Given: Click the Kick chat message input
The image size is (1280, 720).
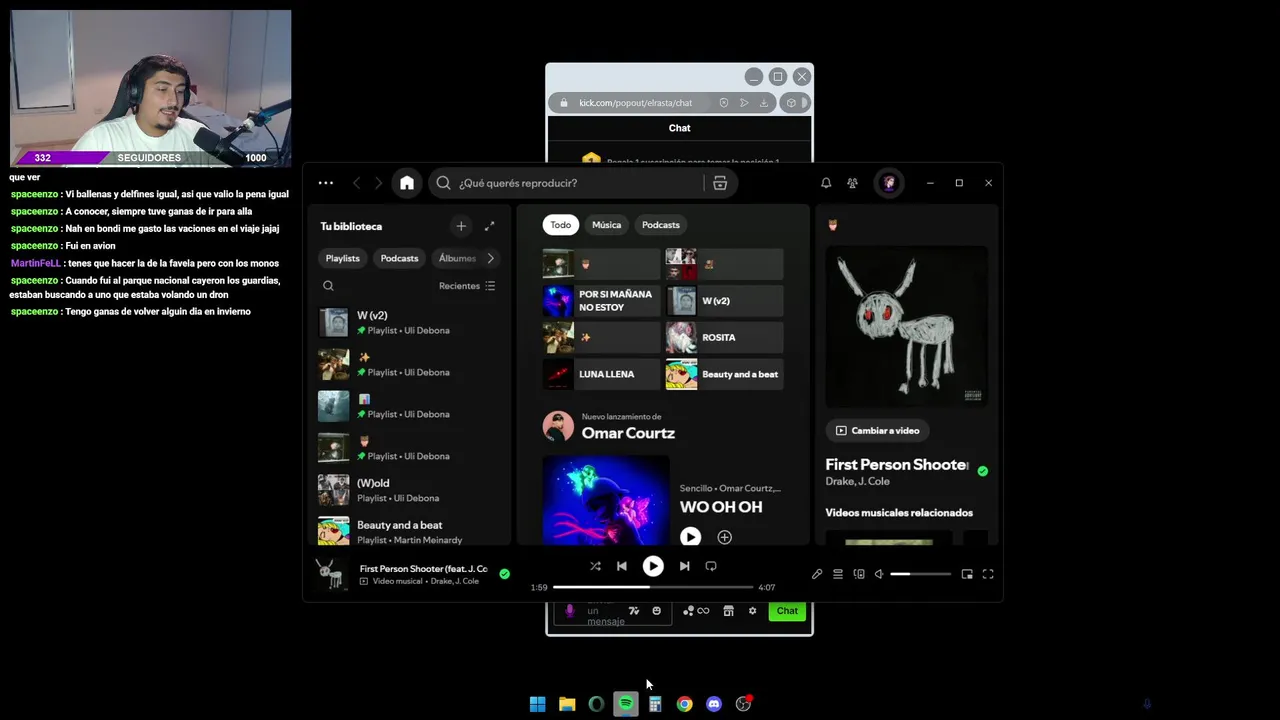Looking at the screenshot, I should (x=612, y=611).
